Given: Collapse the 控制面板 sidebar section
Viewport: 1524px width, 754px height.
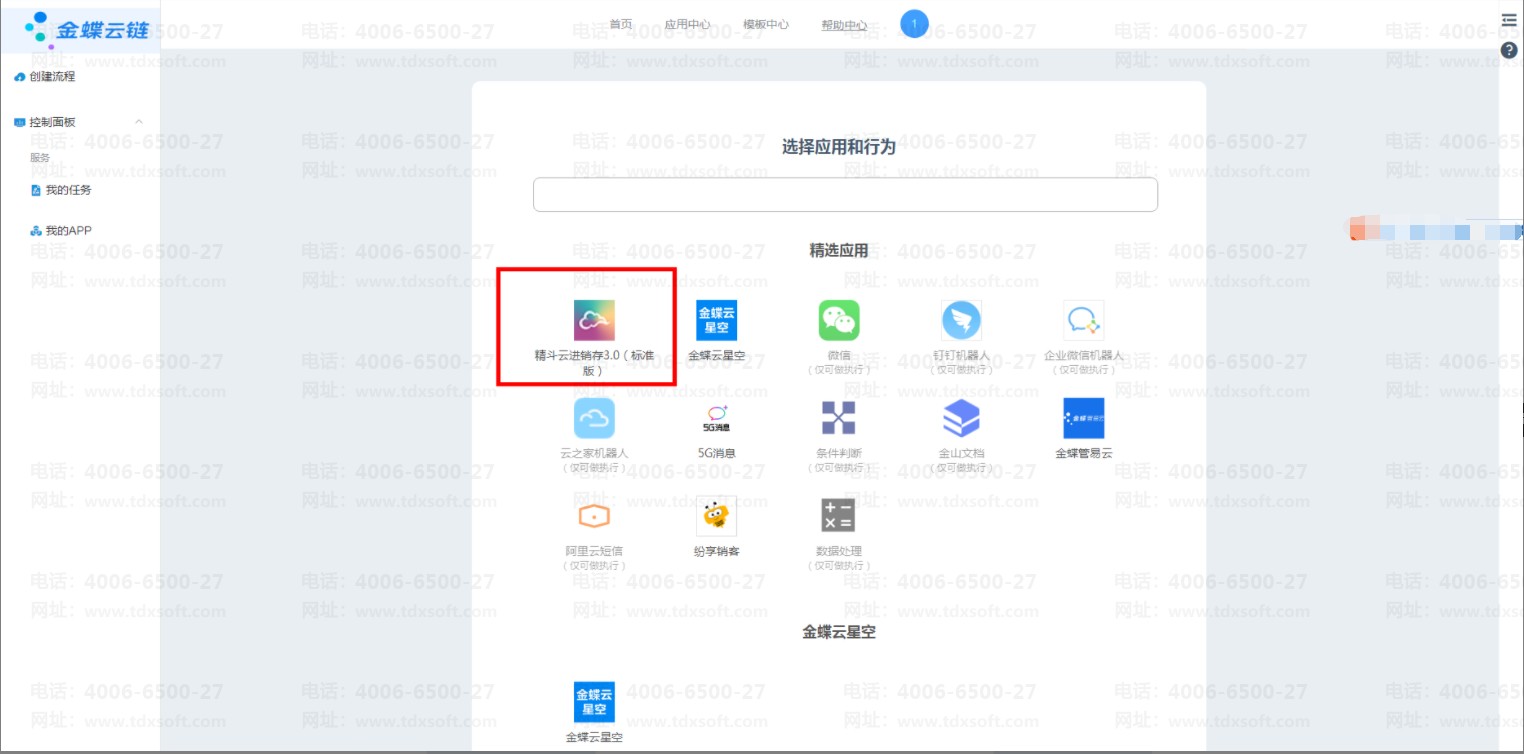Looking at the screenshot, I should (139, 122).
